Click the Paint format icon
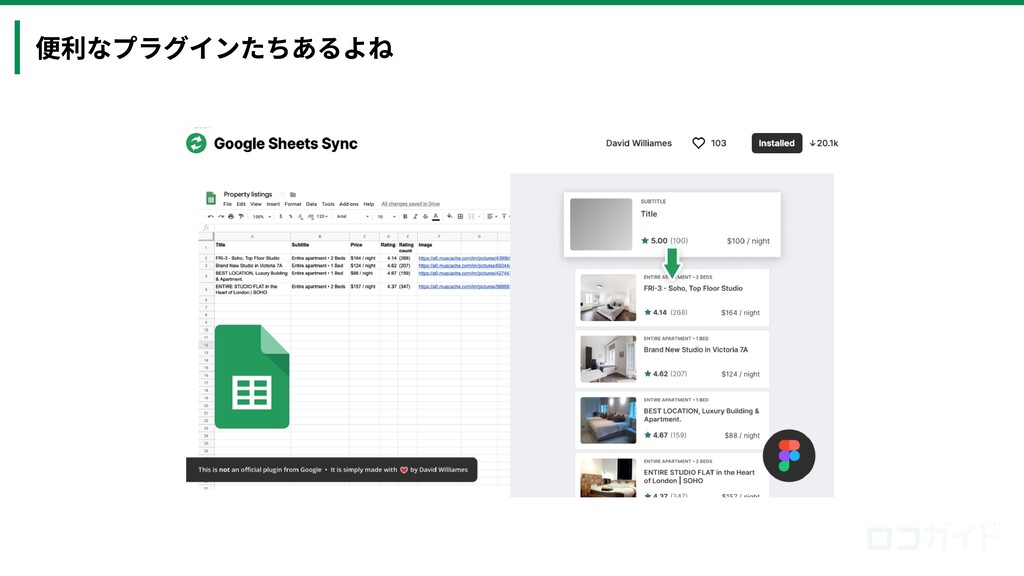Viewport: 1024px width, 576px height. 241,216
